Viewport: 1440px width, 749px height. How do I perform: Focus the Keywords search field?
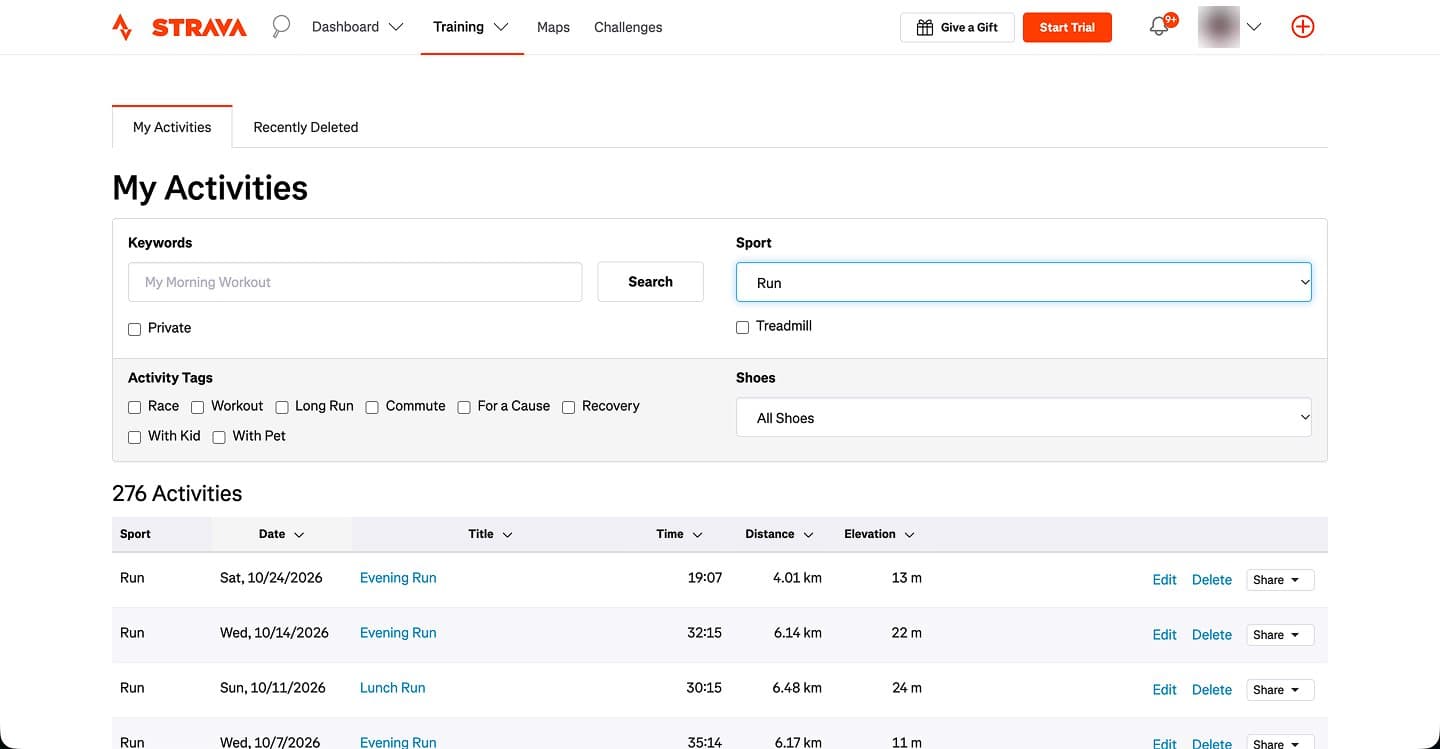pos(355,282)
